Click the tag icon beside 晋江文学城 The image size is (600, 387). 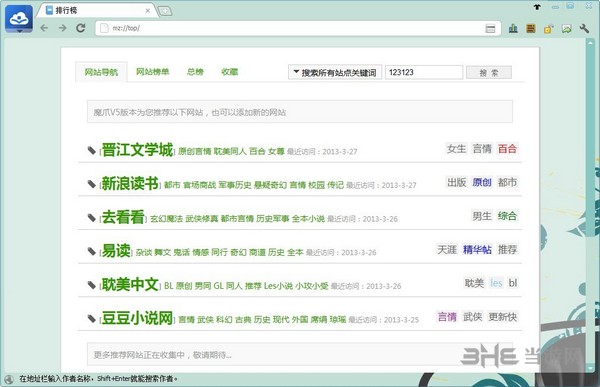[x=91, y=150]
